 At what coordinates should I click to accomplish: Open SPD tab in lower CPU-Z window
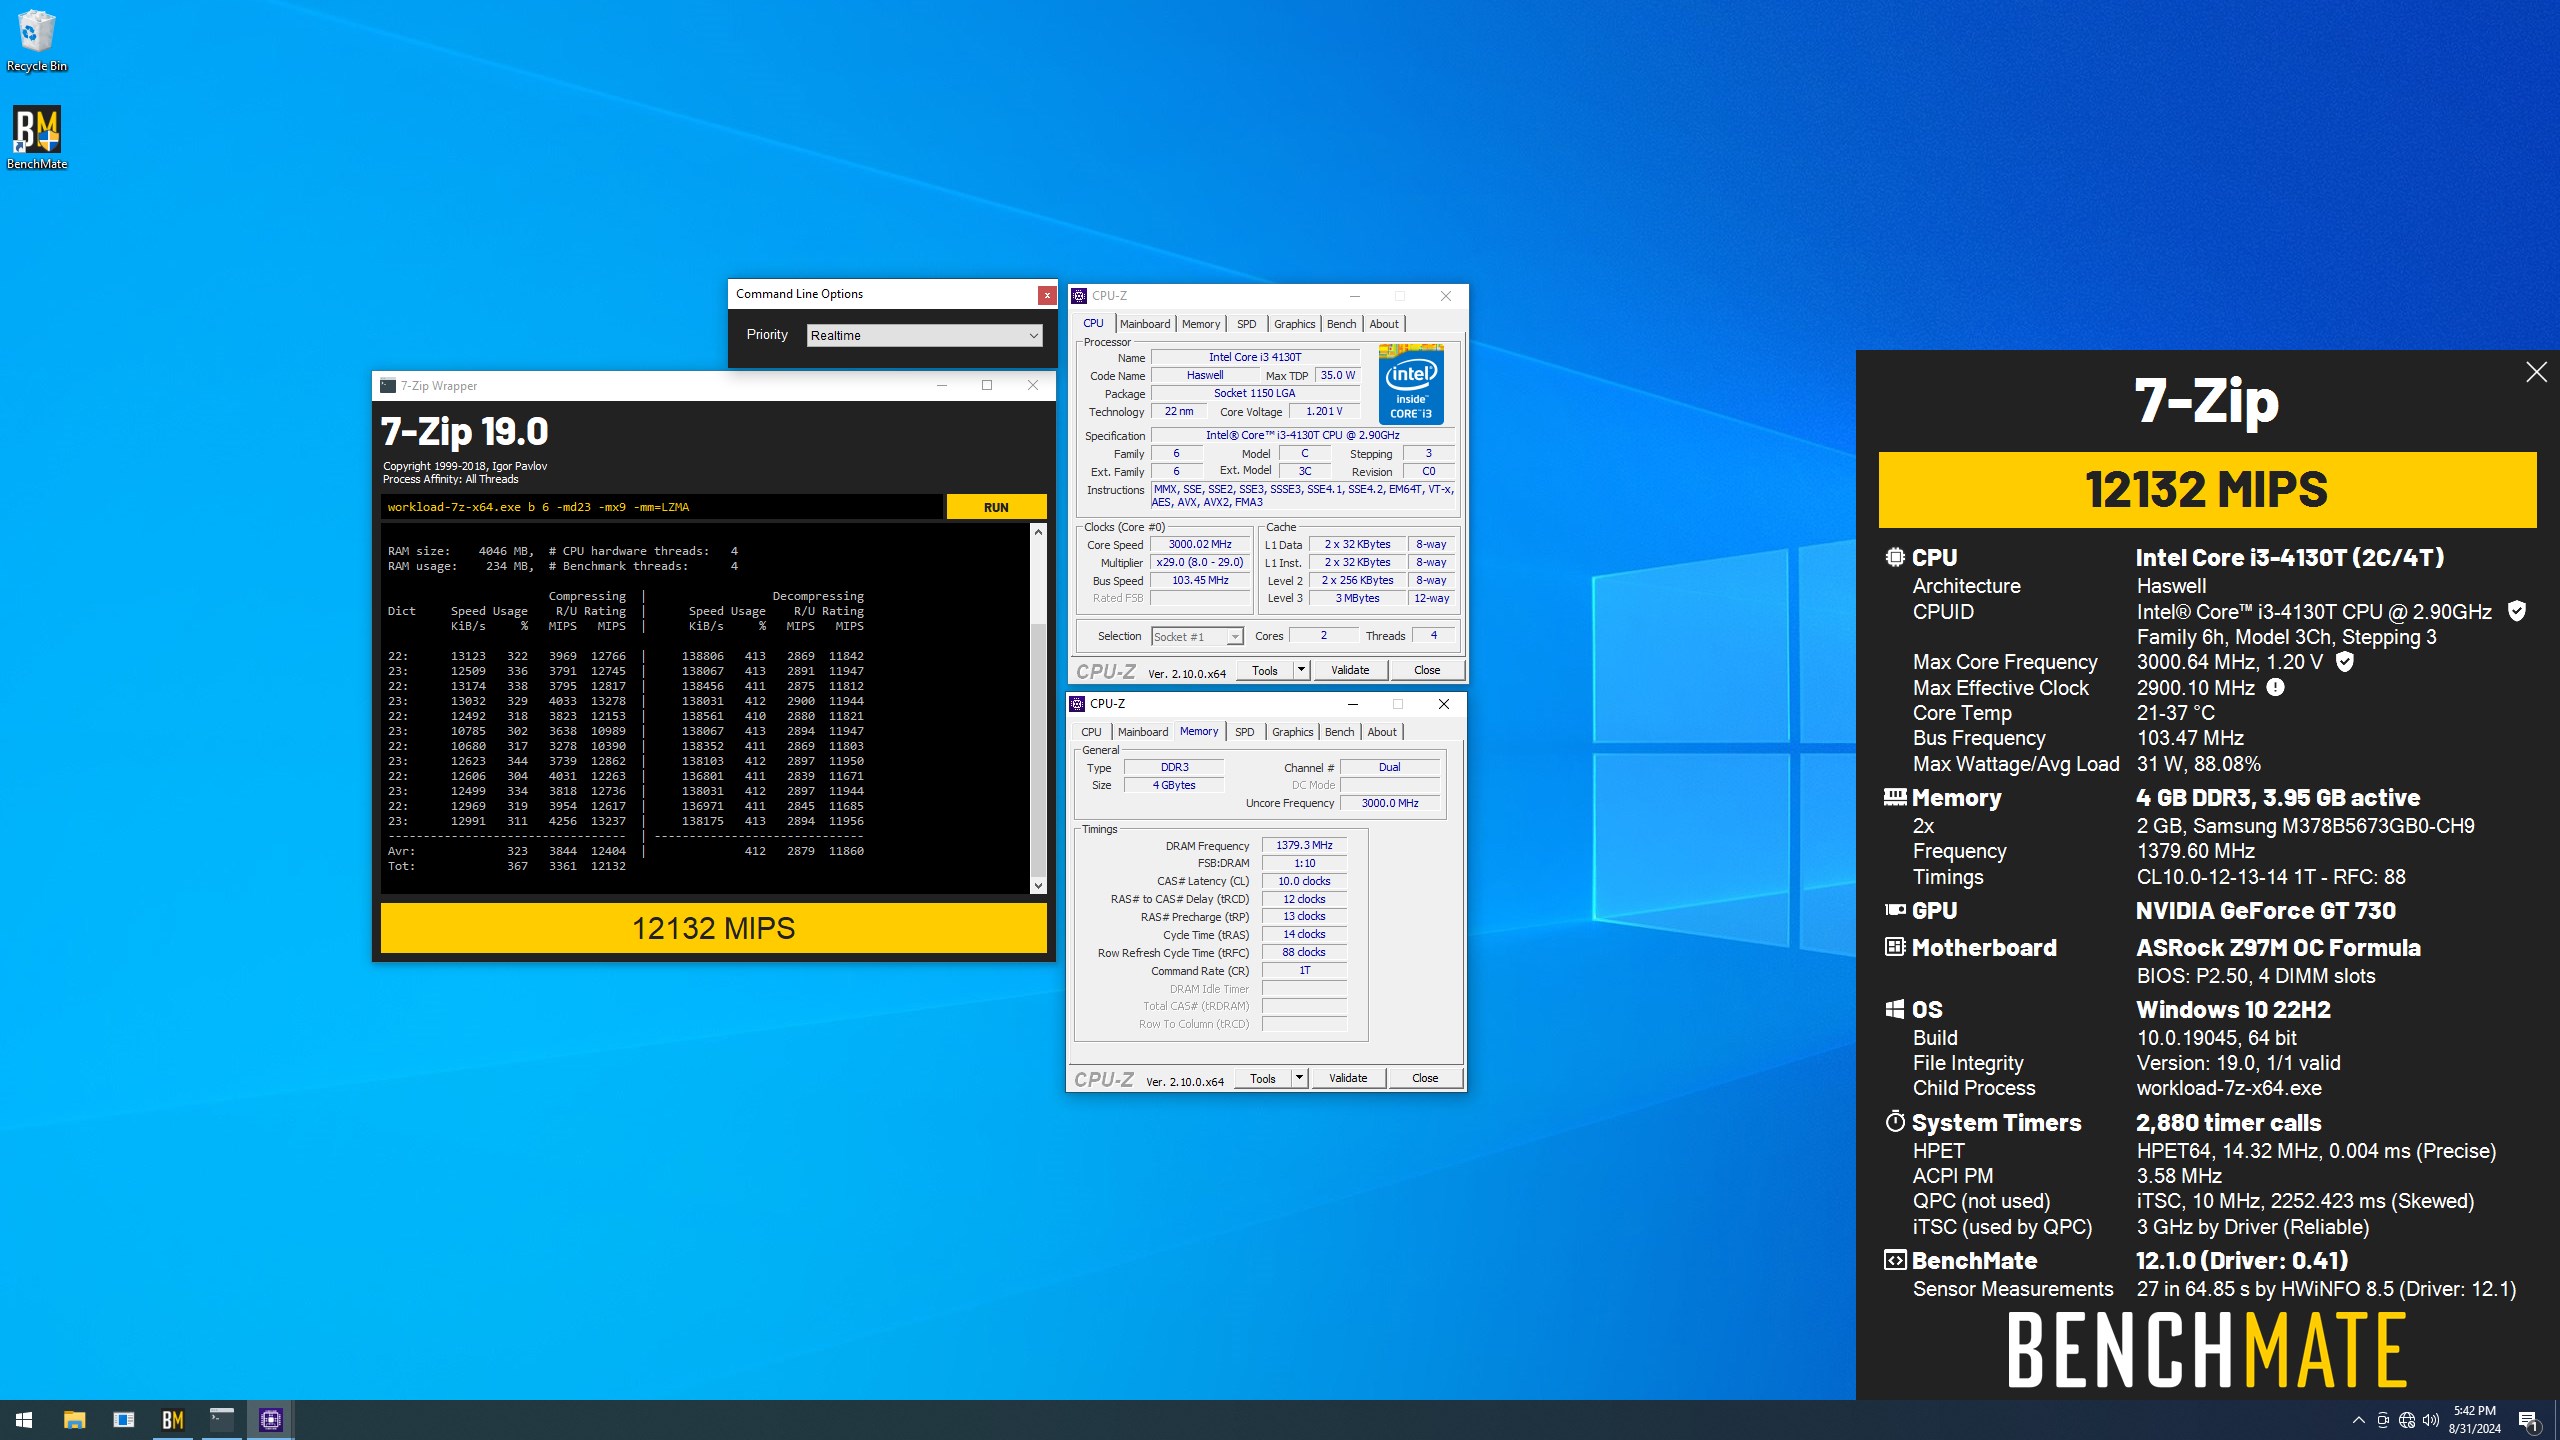1244,732
